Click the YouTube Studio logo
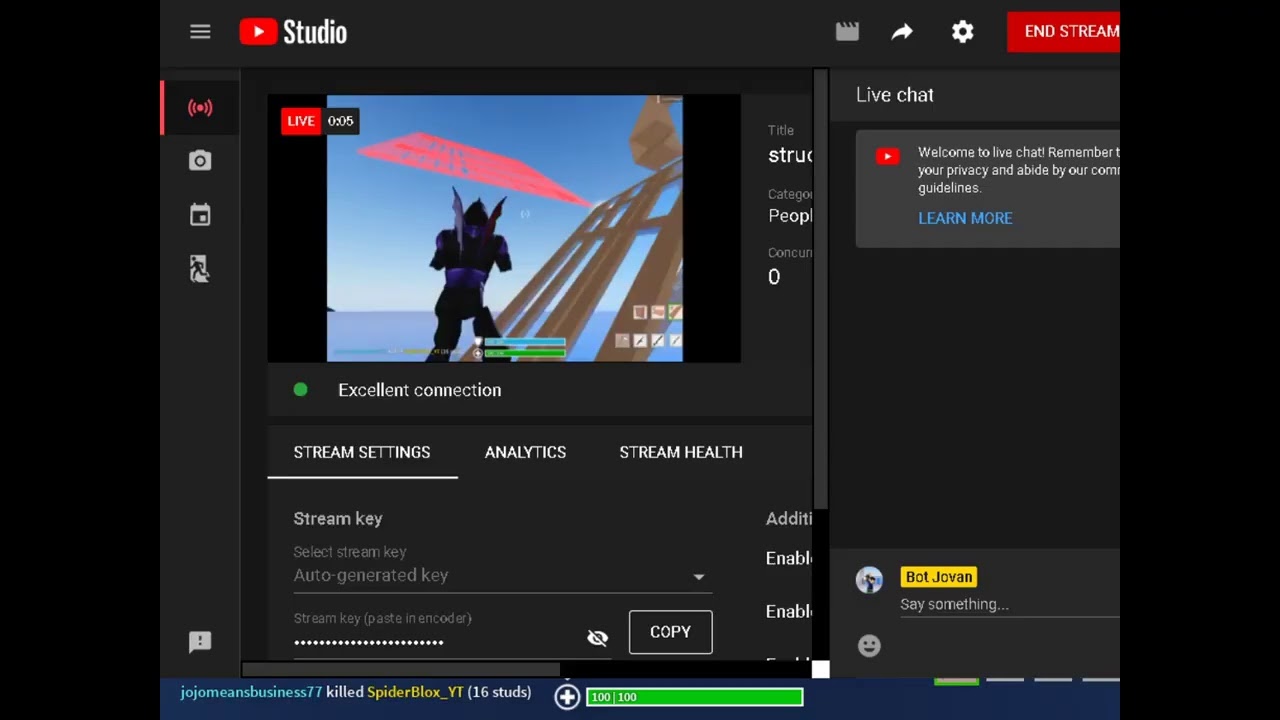 pyautogui.click(x=293, y=32)
